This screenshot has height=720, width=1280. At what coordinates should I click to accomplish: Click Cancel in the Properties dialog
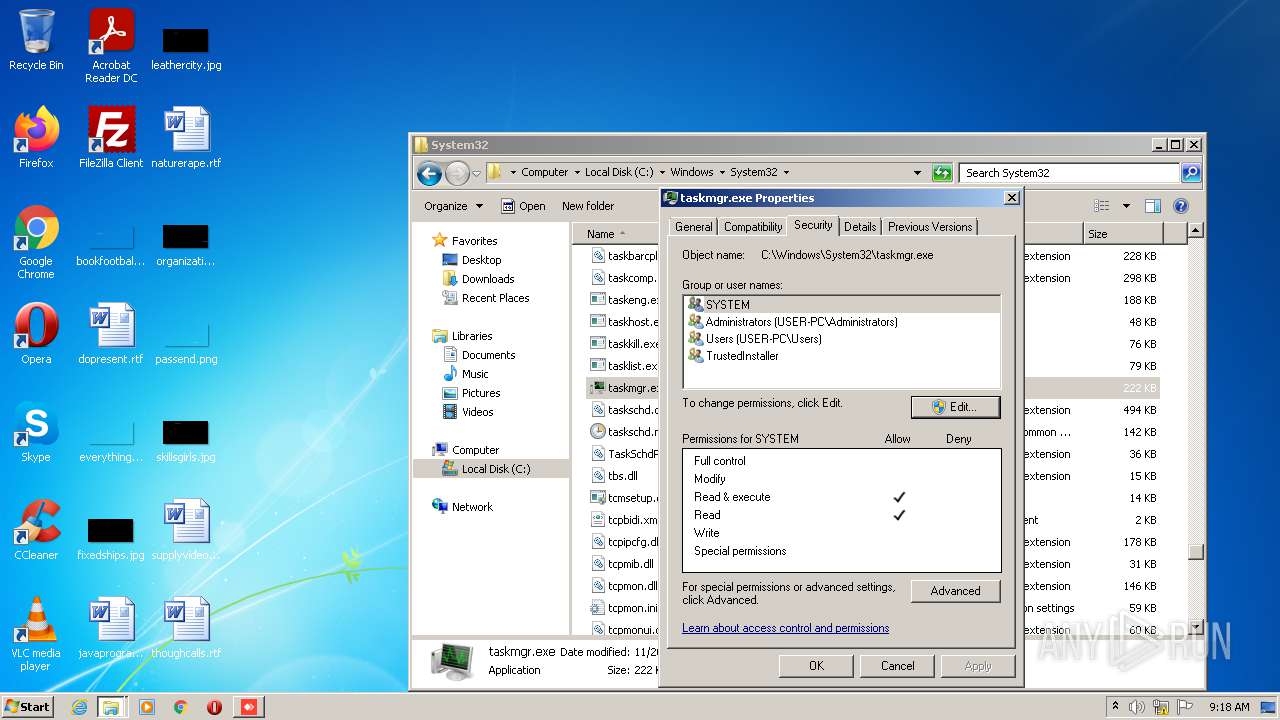tap(897, 666)
